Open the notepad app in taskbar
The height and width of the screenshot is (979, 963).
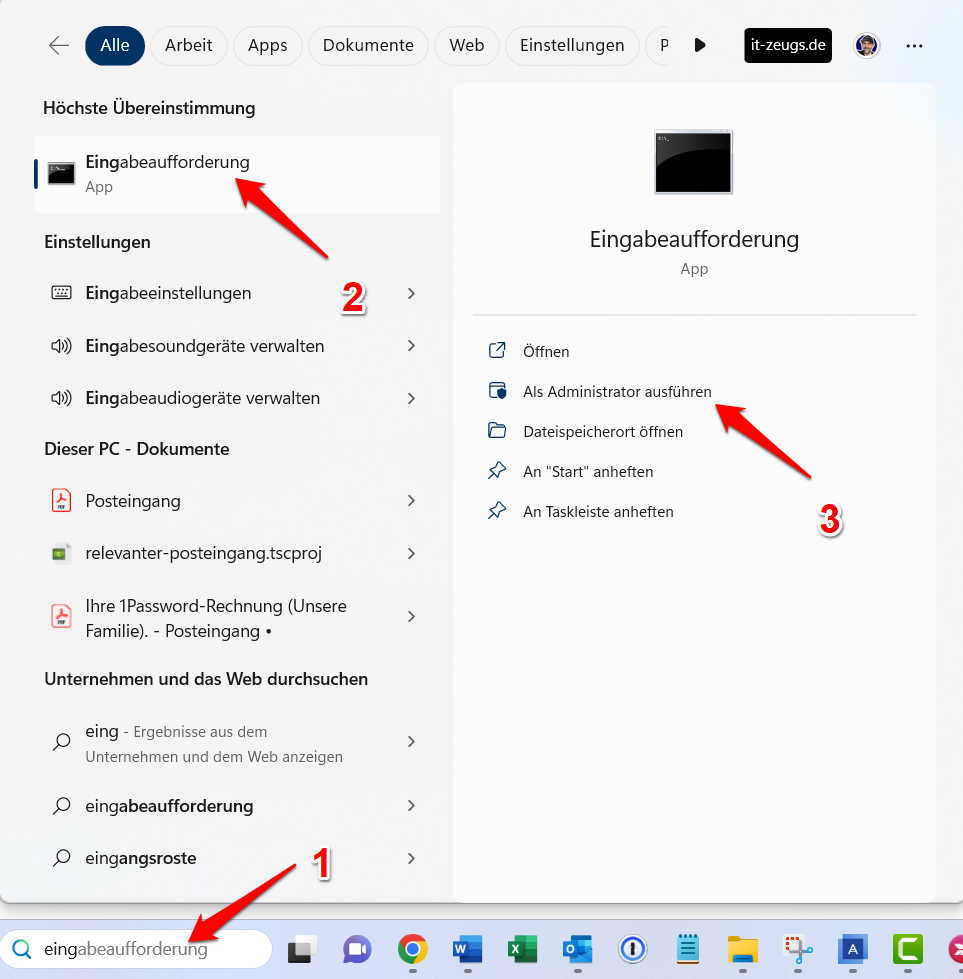[x=688, y=949]
